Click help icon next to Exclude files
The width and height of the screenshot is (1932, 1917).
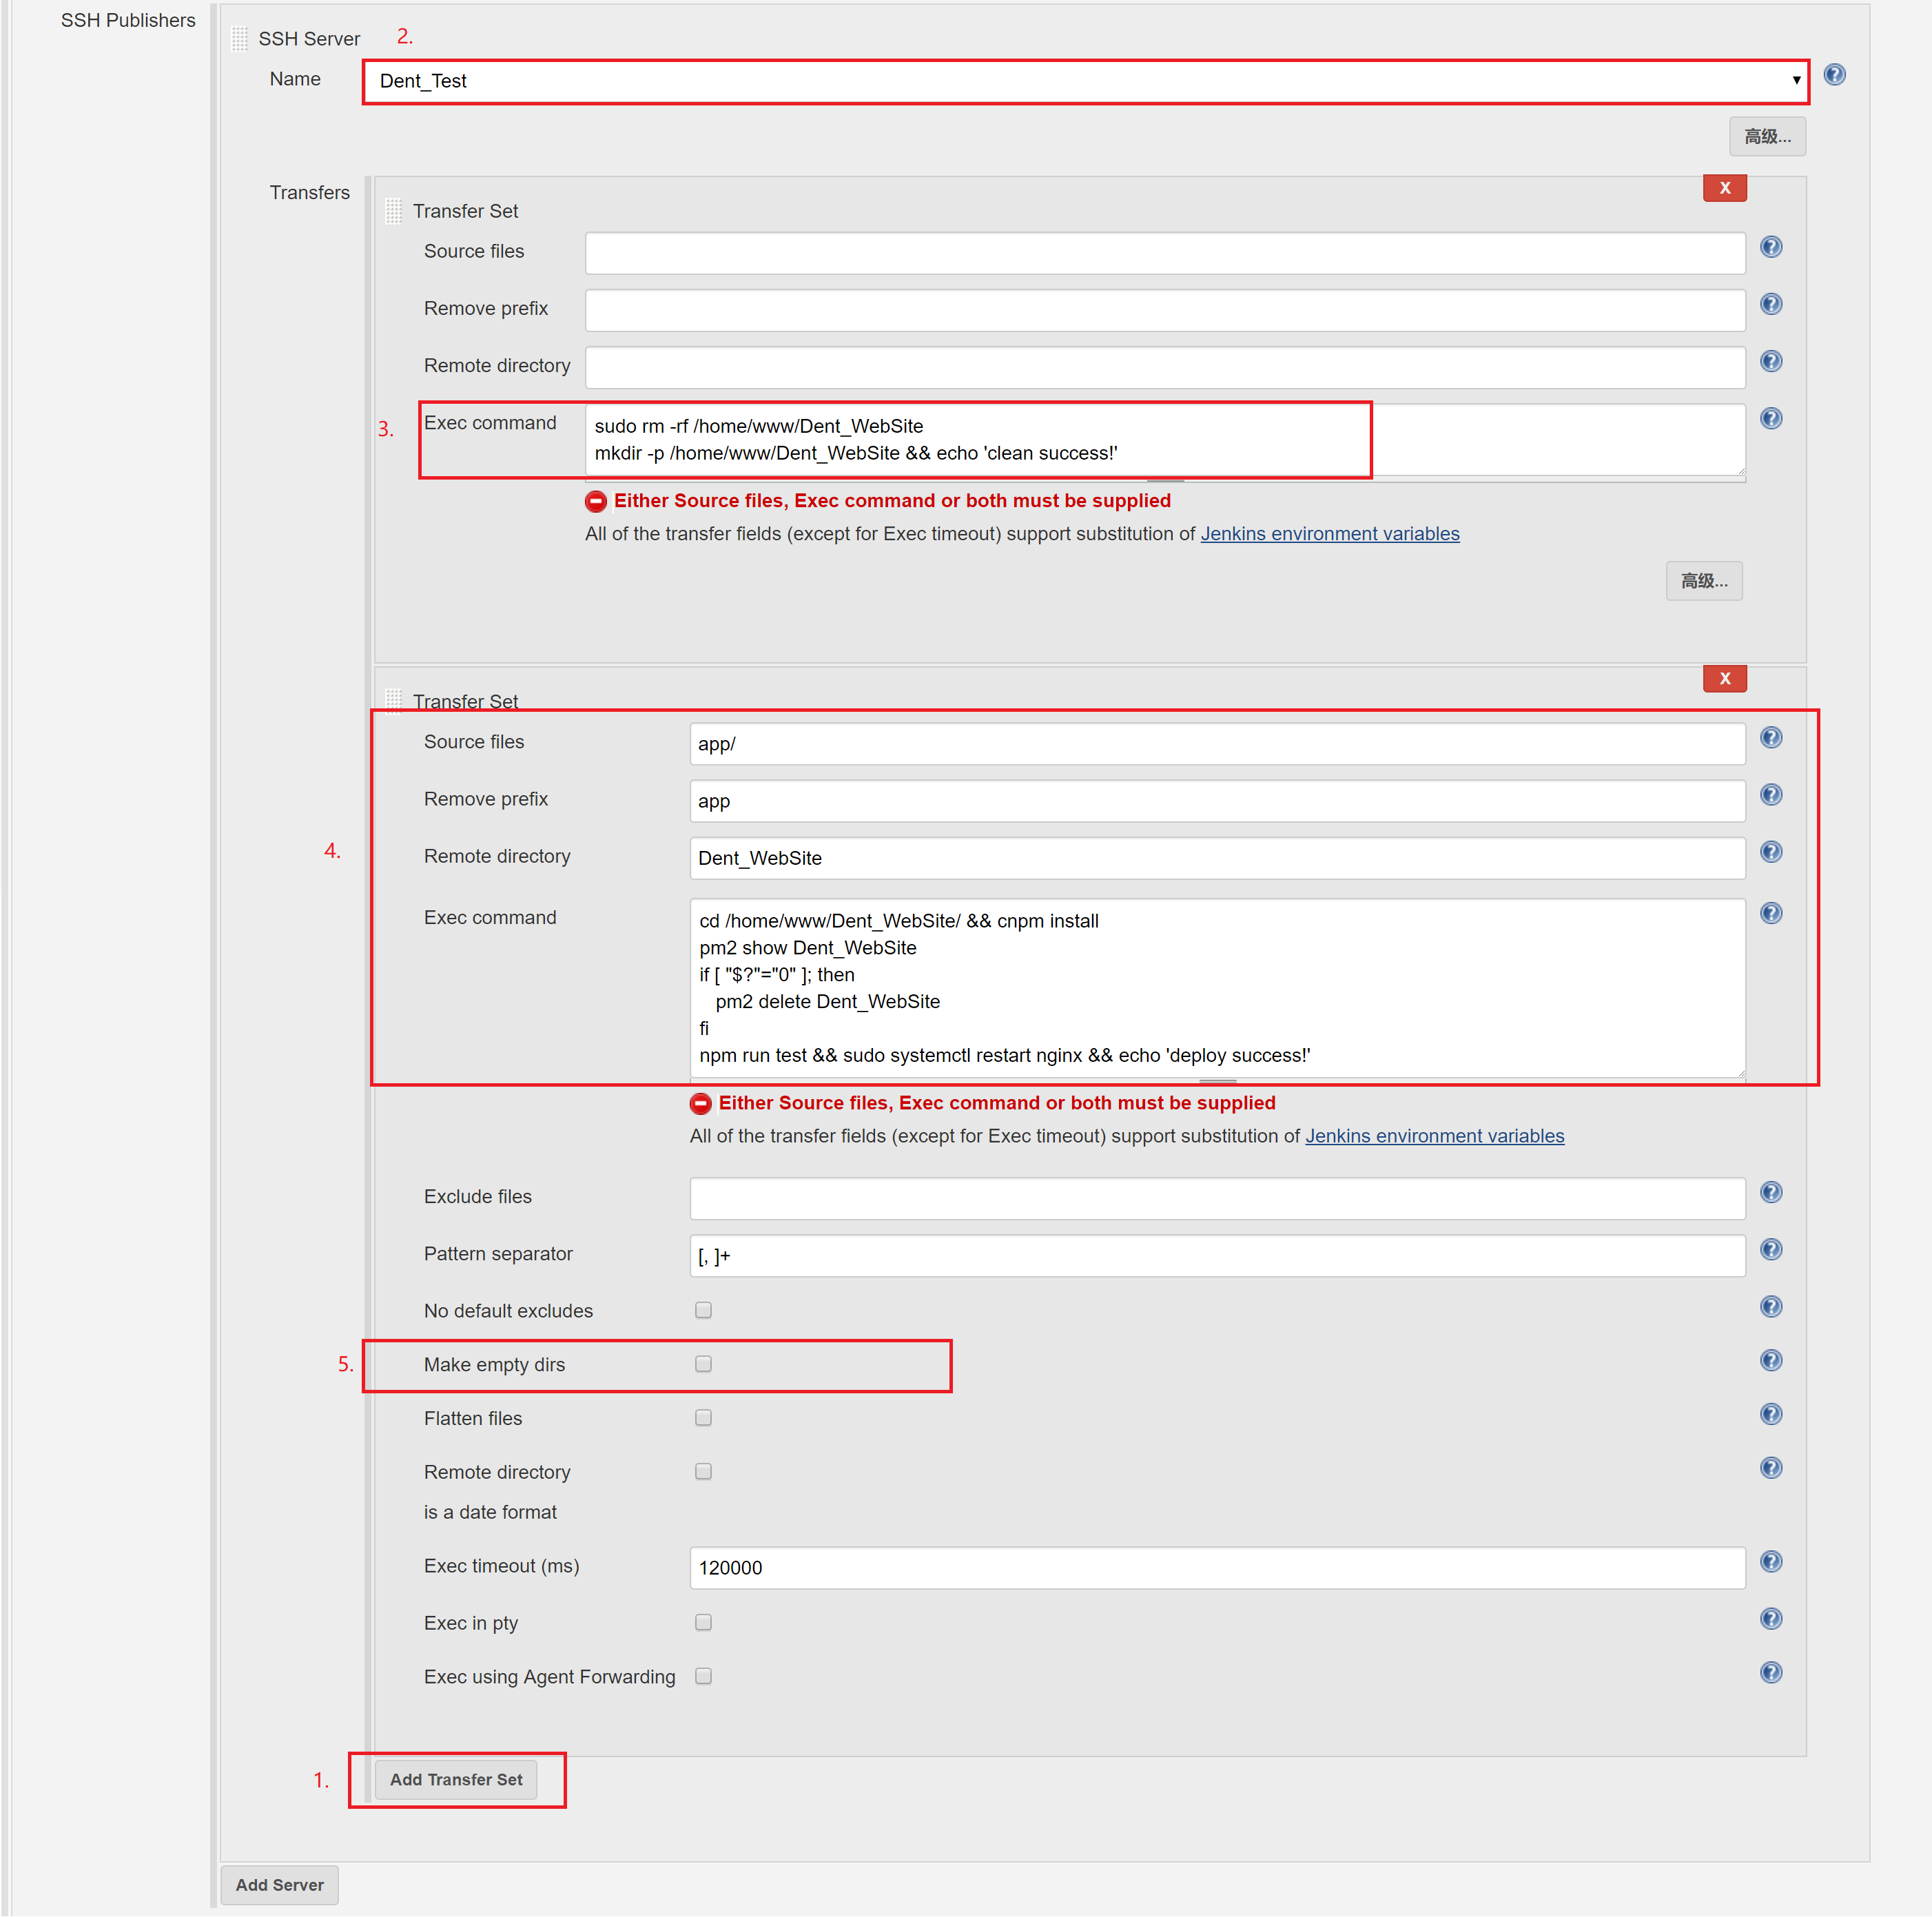click(x=1770, y=1192)
